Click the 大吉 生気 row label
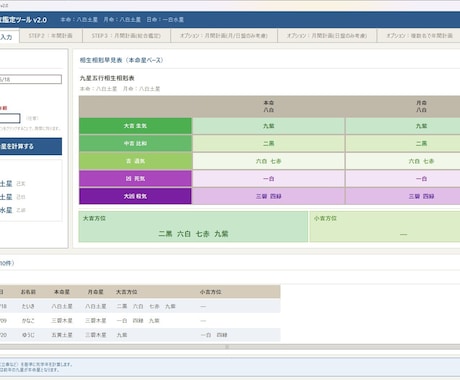The image size is (460, 380). 135,126
